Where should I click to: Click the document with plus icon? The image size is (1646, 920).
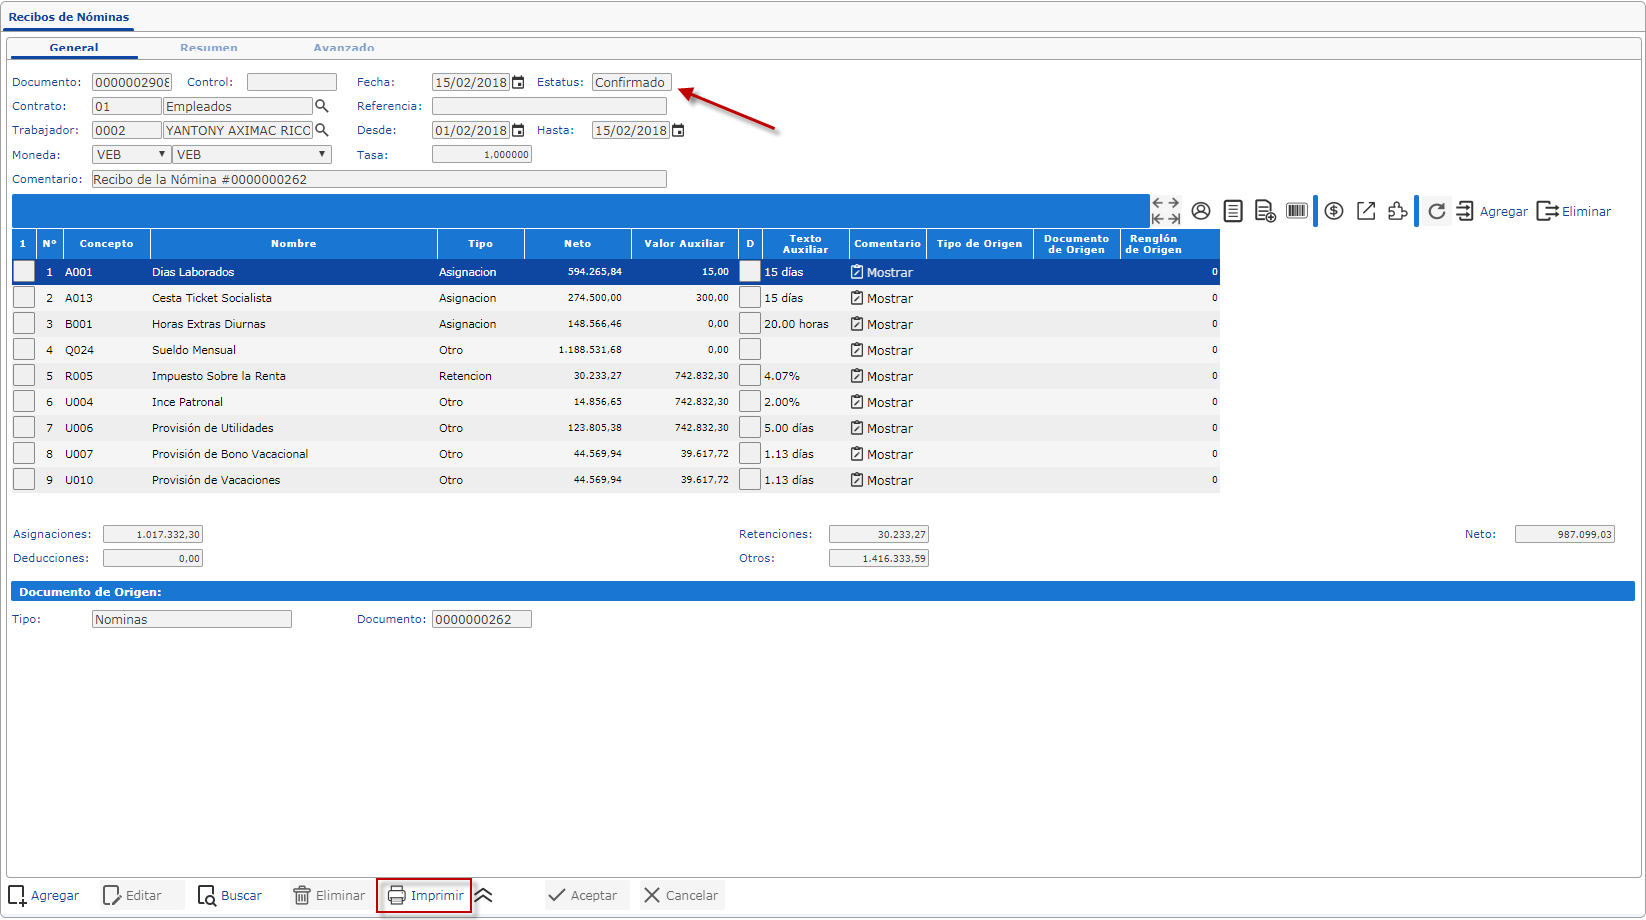click(x=1265, y=211)
